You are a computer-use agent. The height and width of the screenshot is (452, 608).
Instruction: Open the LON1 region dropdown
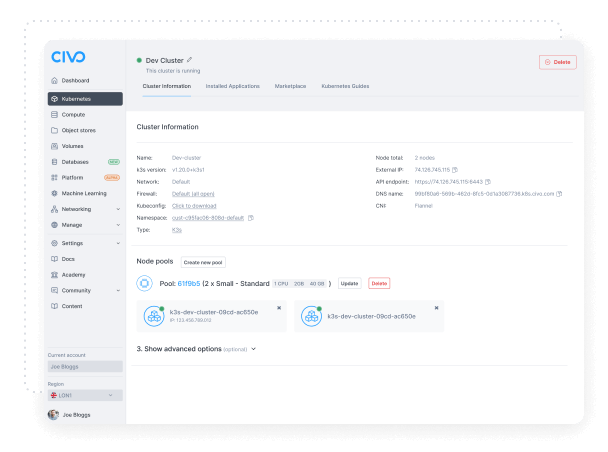tap(85, 395)
